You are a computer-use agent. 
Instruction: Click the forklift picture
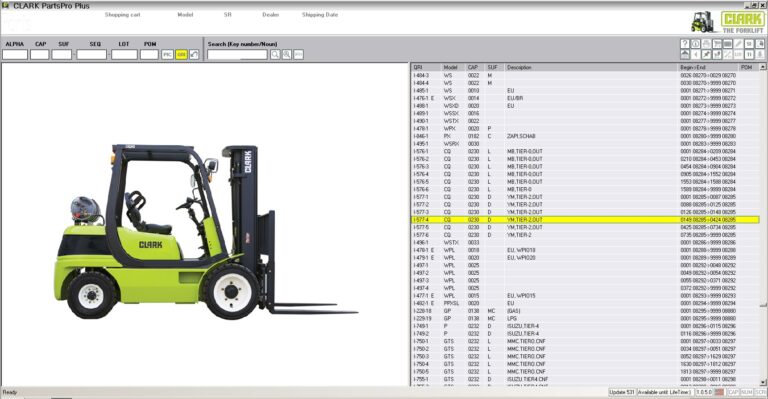point(205,231)
